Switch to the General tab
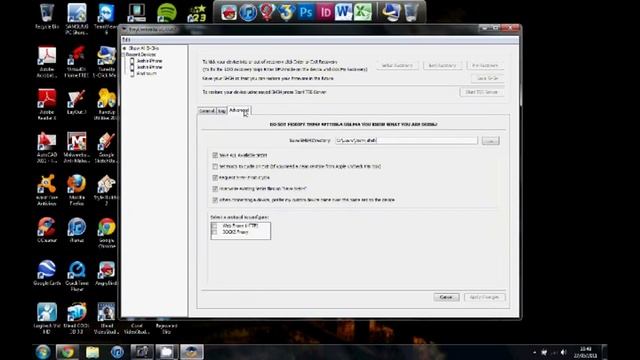The image size is (640, 360). point(207,111)
